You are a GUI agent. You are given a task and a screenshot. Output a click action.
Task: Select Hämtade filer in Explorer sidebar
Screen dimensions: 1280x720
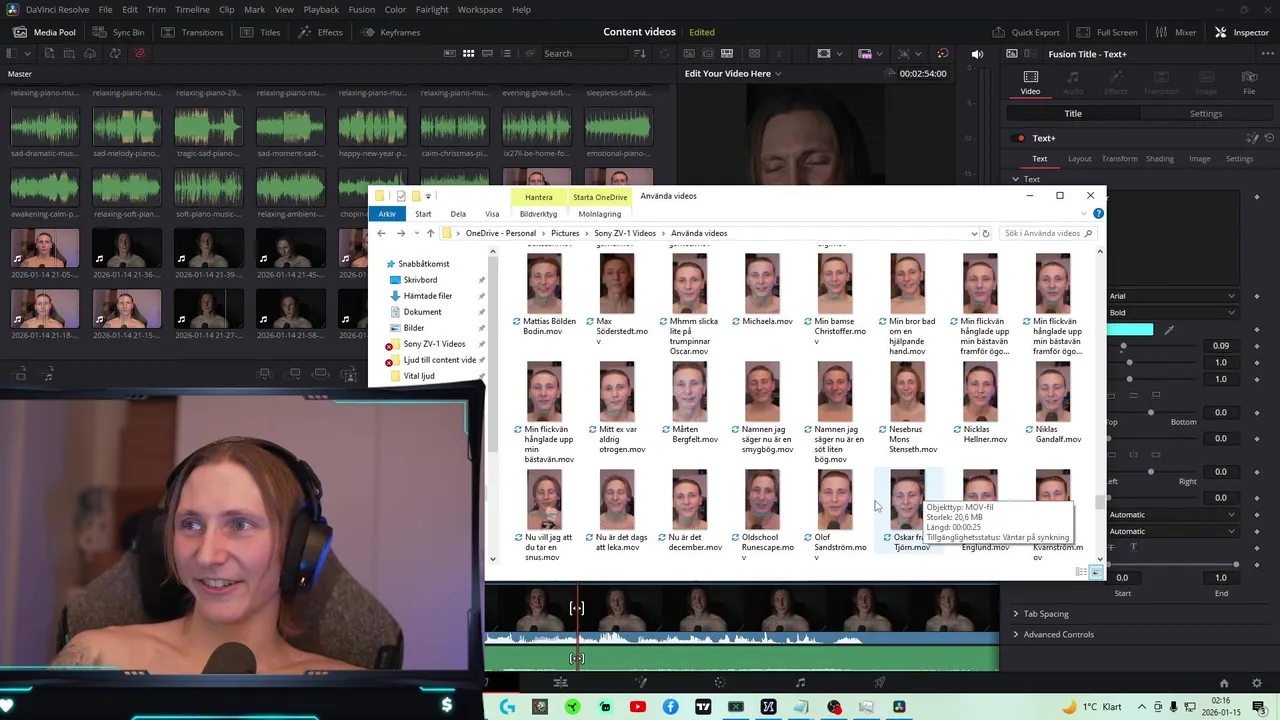click(428, 296)
